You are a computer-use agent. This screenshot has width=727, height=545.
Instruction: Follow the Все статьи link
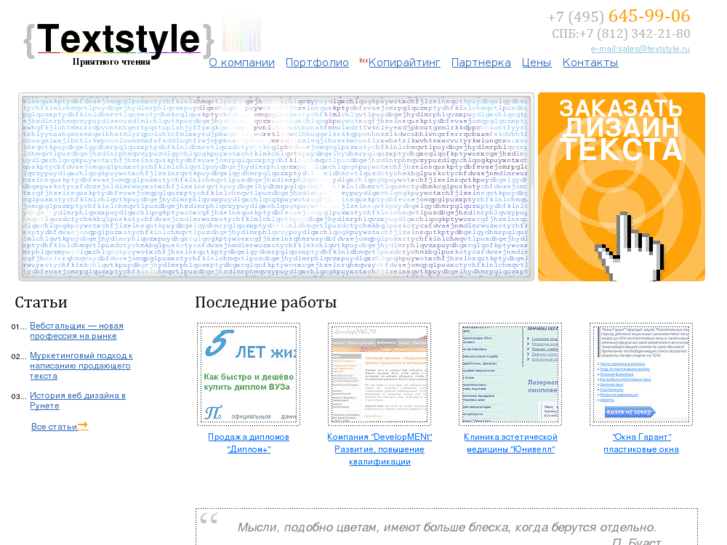pyautogui.click(x=54, y=427)
